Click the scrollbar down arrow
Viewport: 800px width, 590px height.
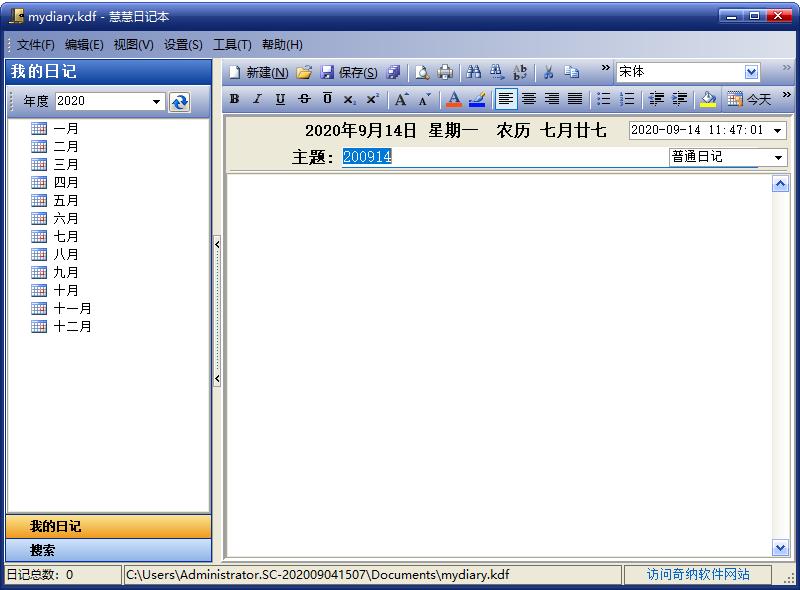[780, 548]
